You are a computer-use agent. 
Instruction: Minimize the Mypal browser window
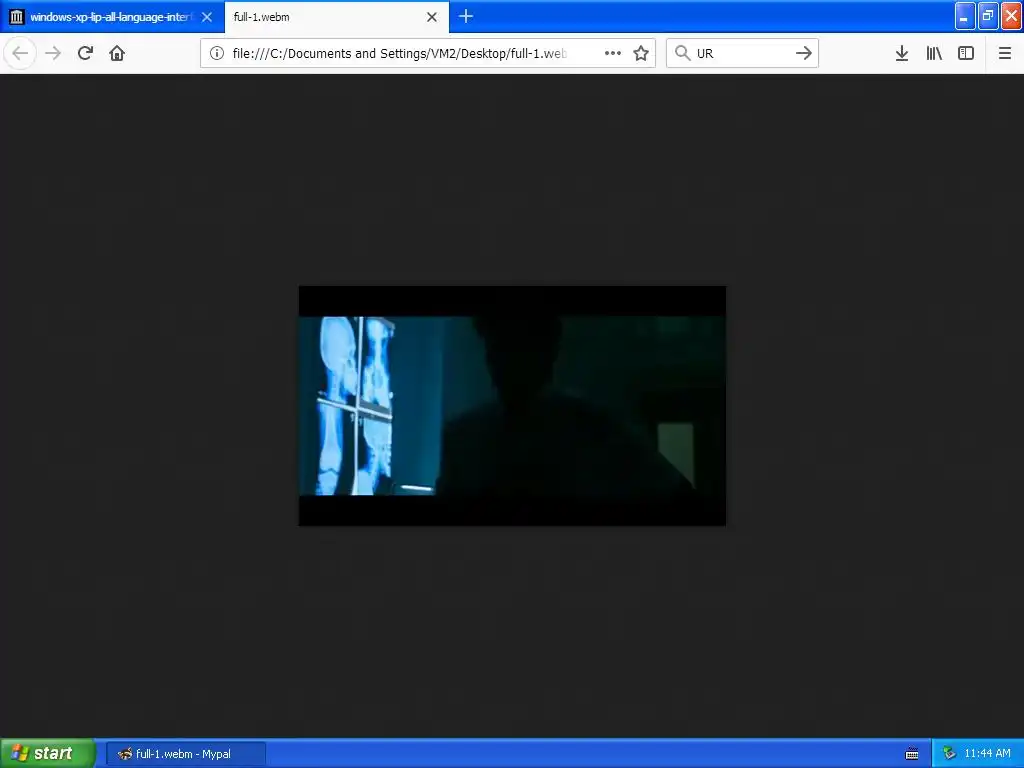click(965, 17)
